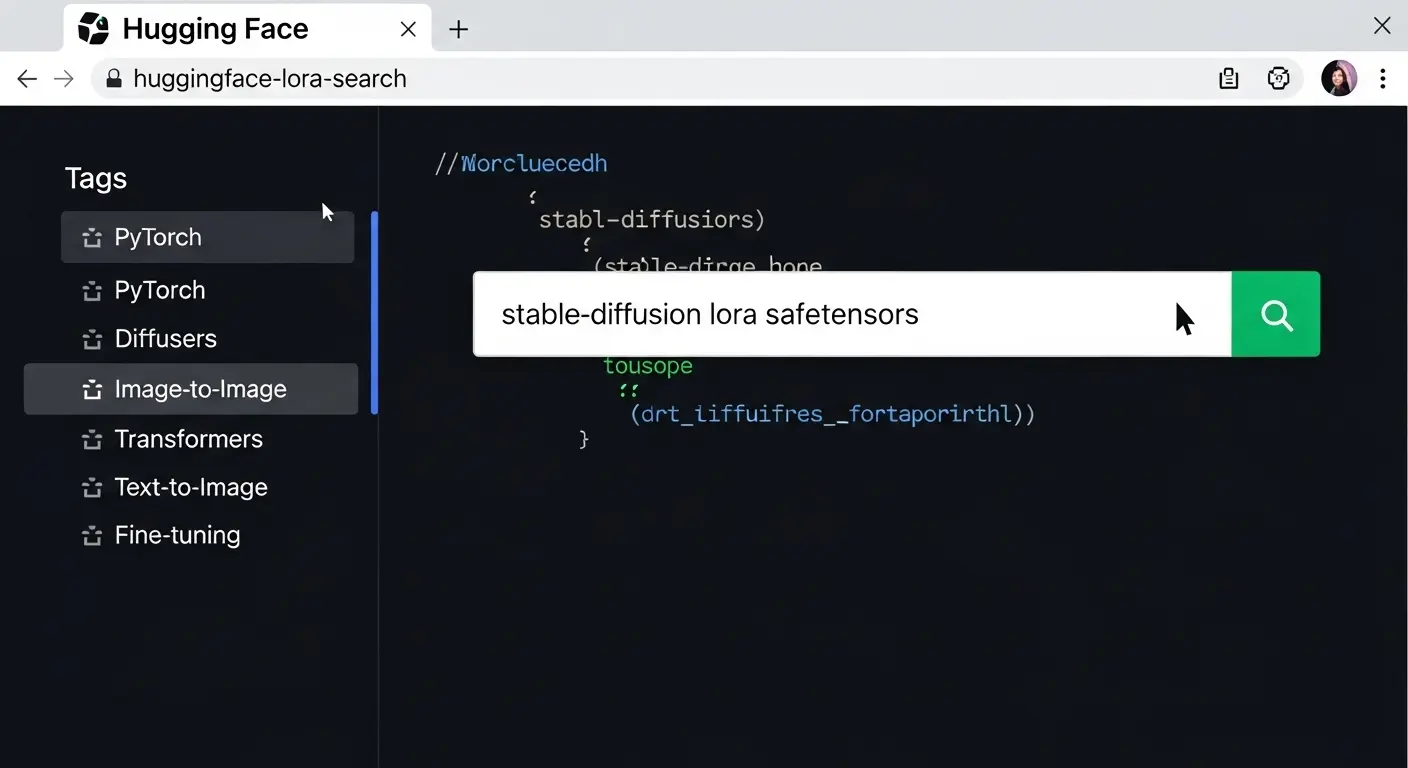
Task: Filter by the Text-to-Image tag
Action: [190, 487]
